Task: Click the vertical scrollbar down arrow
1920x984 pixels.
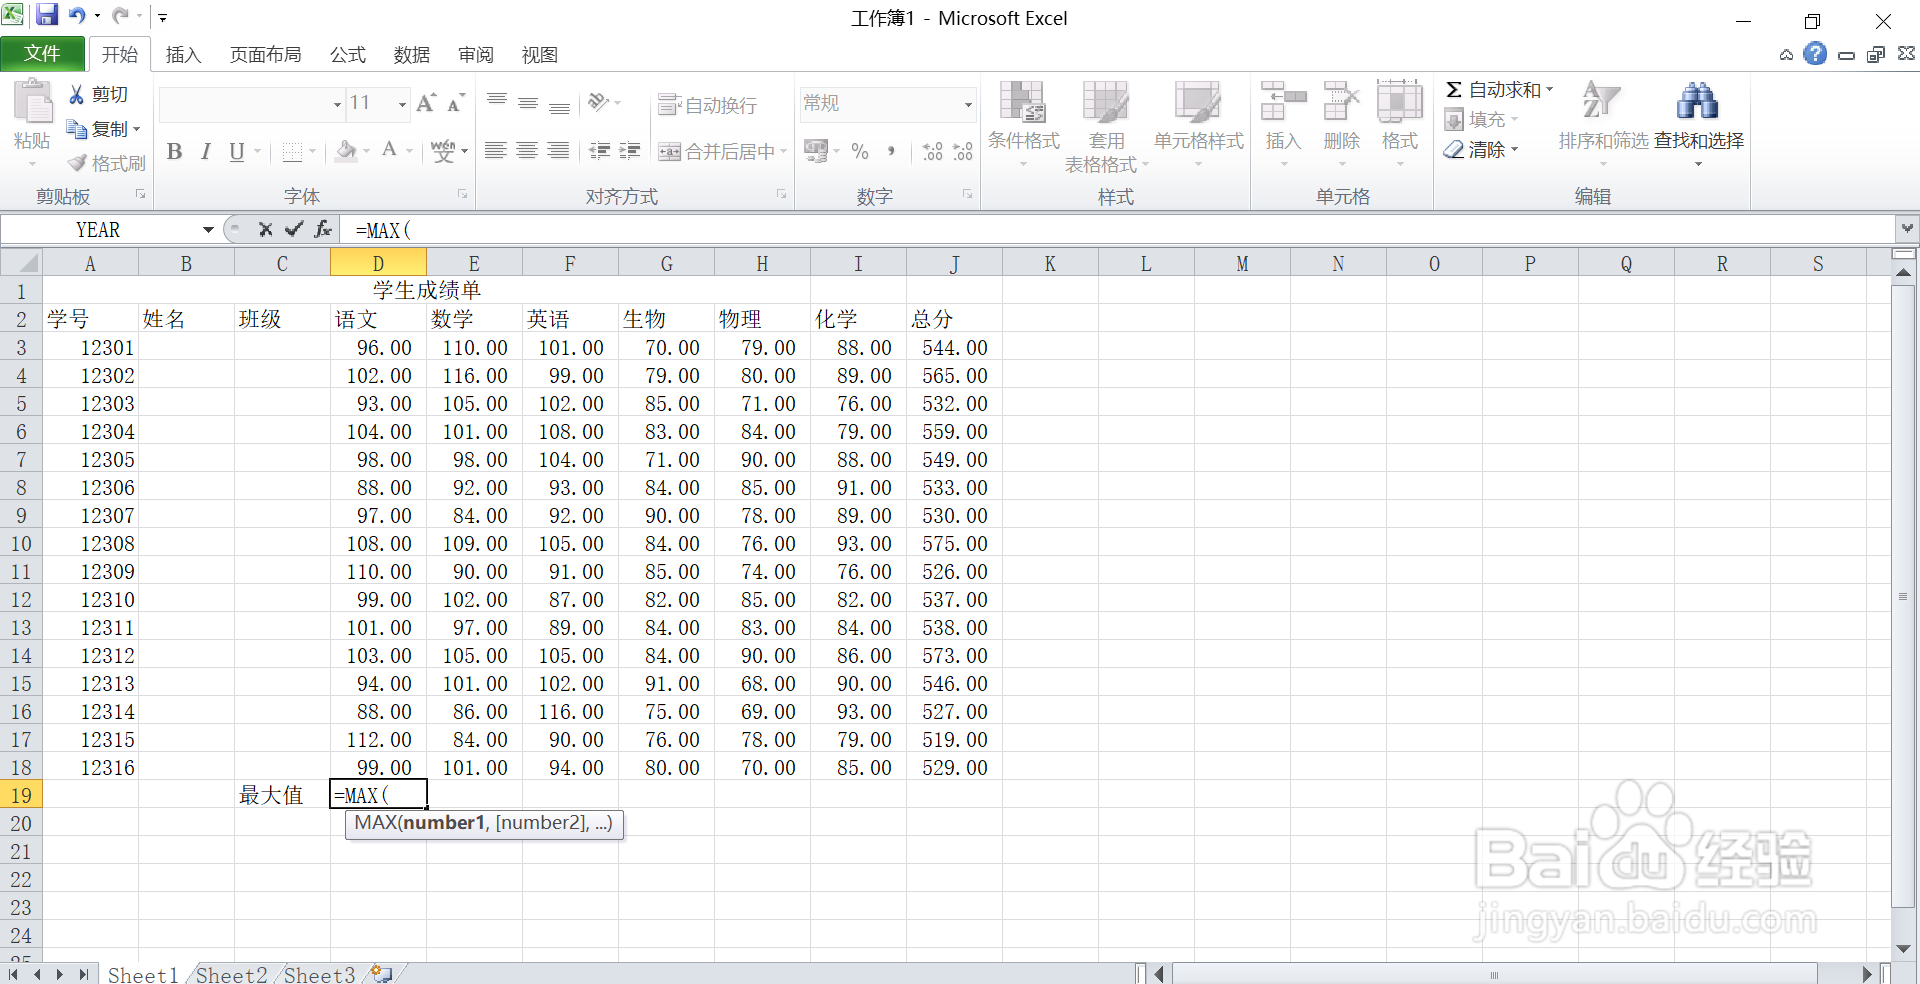Action: tap(1903, 949)
